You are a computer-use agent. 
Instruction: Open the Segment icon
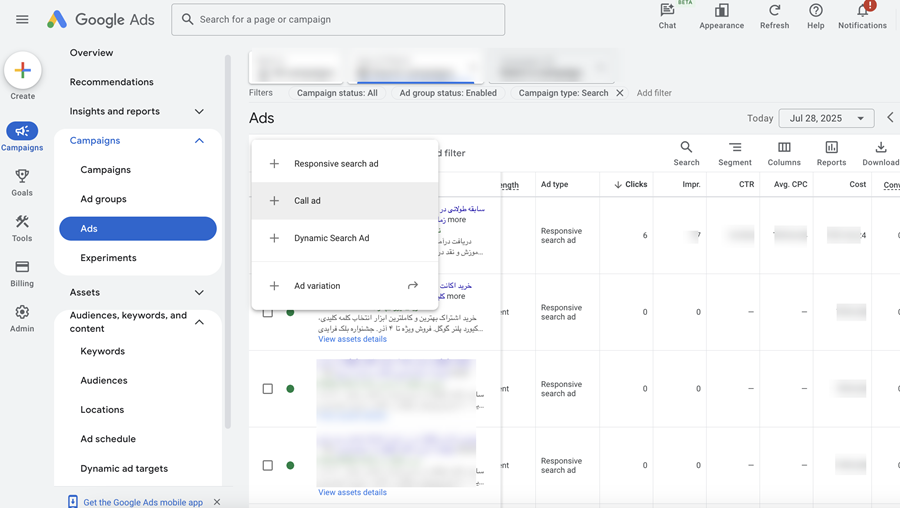735,147
